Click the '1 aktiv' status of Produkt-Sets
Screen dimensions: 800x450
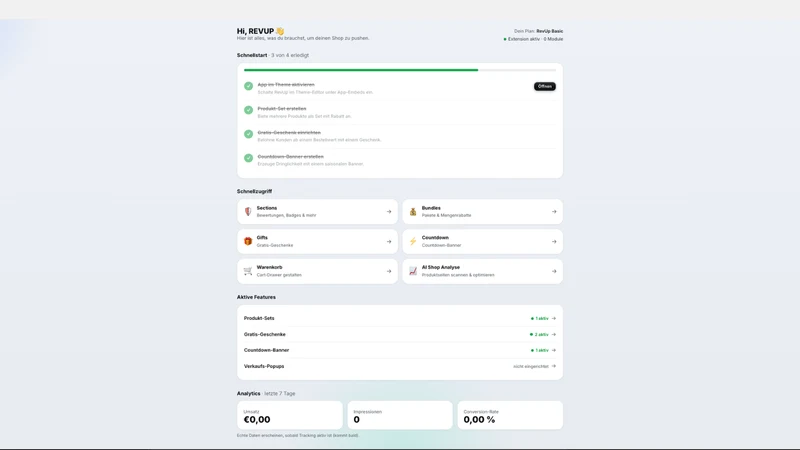[540, 318]
